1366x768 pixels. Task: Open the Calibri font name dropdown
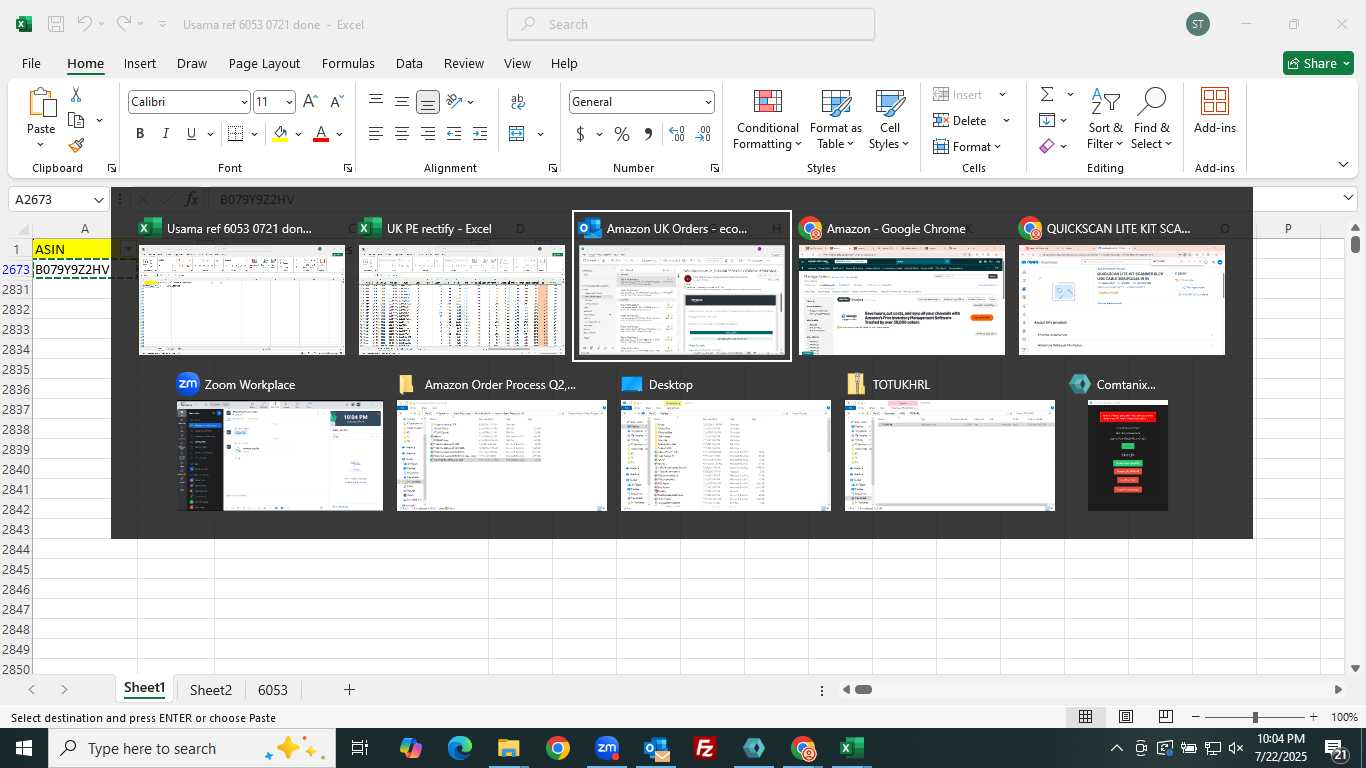(244, 102)
